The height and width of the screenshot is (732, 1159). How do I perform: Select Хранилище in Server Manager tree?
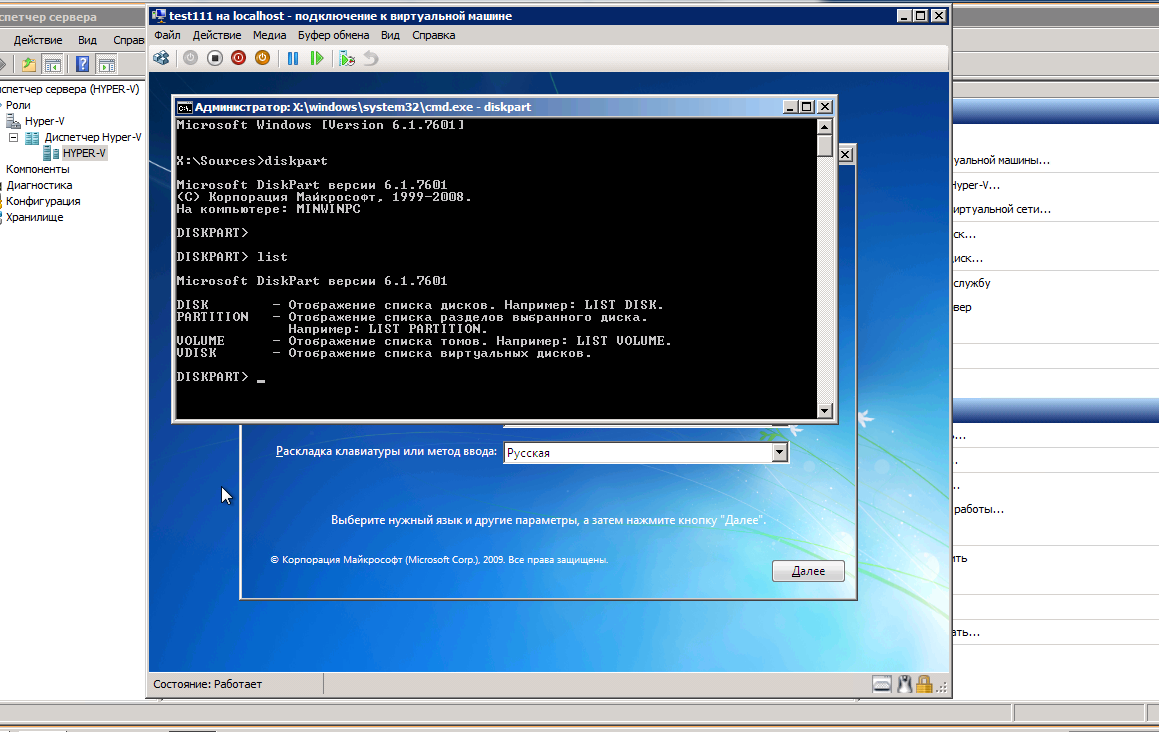click(35, 217)
